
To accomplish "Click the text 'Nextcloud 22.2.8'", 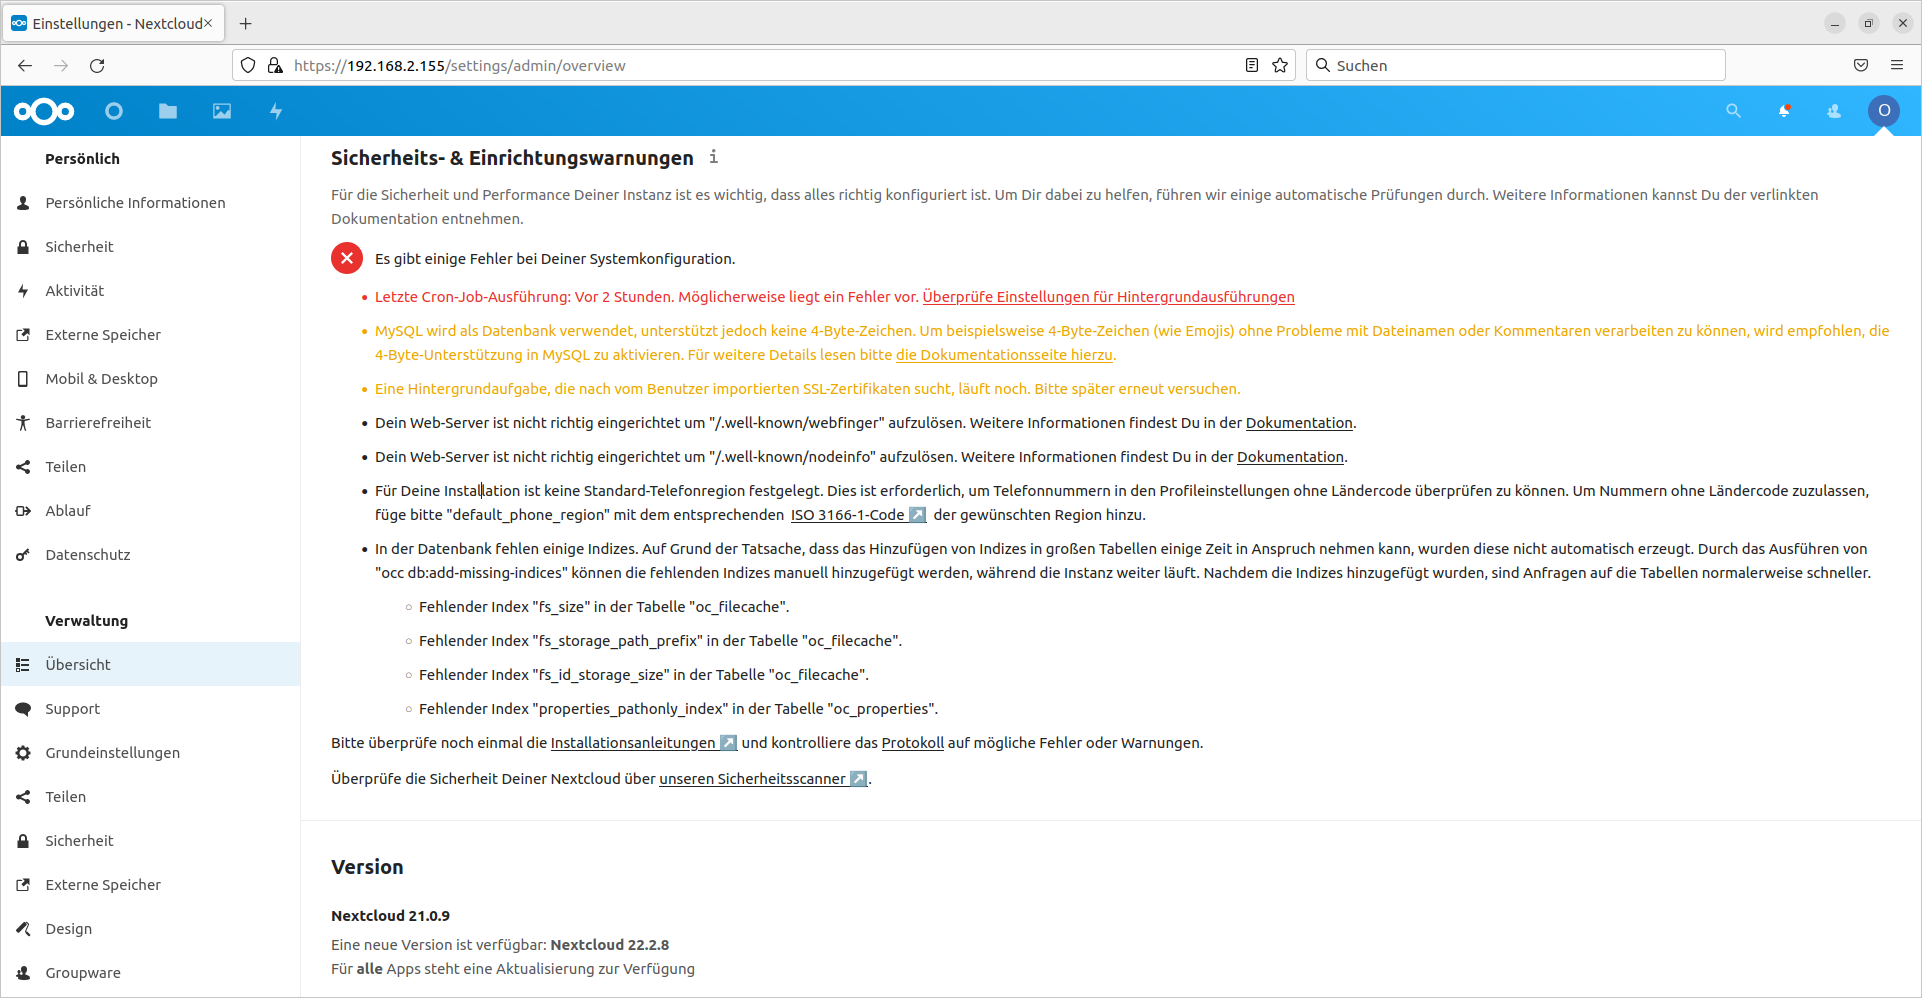I will click(x=610, y=945).
